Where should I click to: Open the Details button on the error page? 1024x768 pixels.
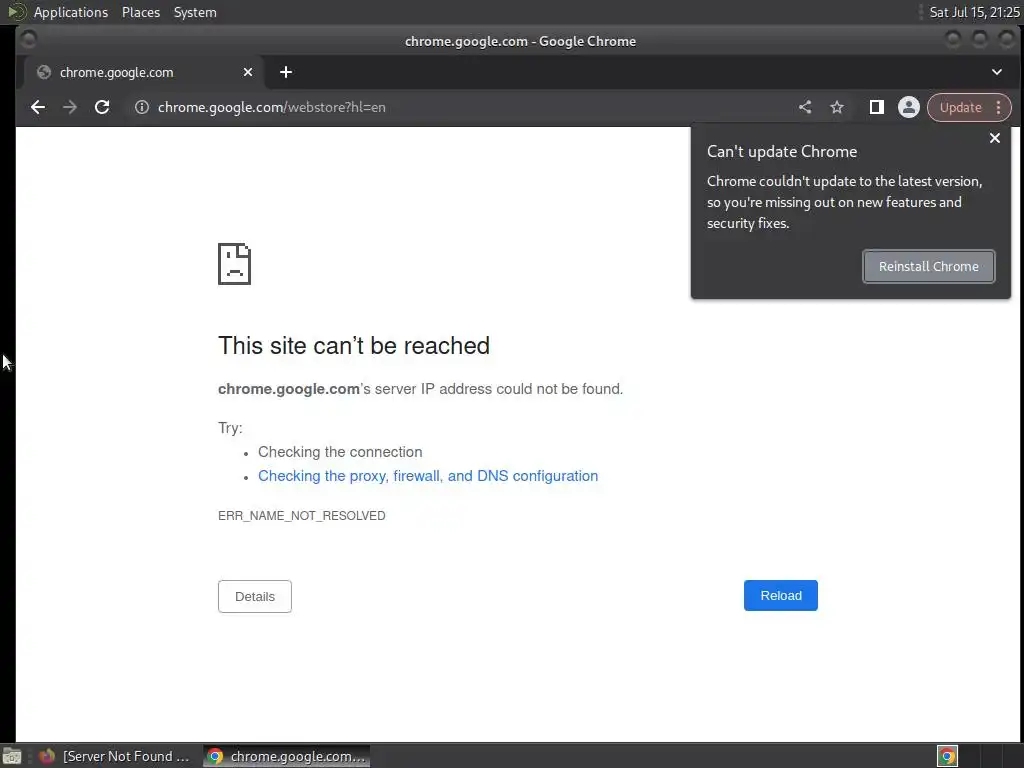(x=255, y=596)
